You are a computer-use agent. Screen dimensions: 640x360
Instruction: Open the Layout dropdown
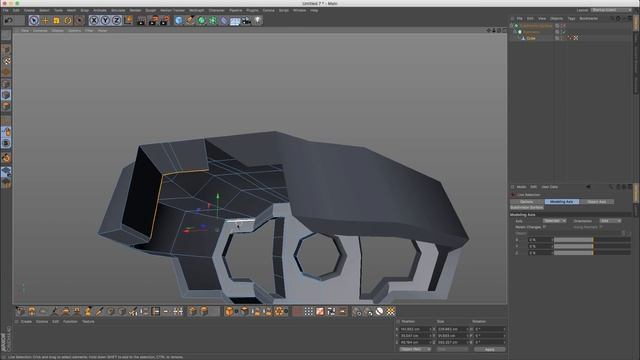point(611,10)
